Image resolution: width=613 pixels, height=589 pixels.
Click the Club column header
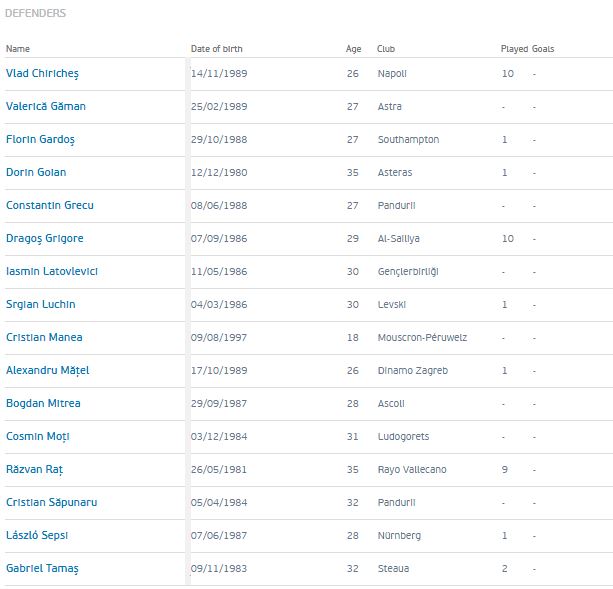pyautogui.click(x=386, y=49)
